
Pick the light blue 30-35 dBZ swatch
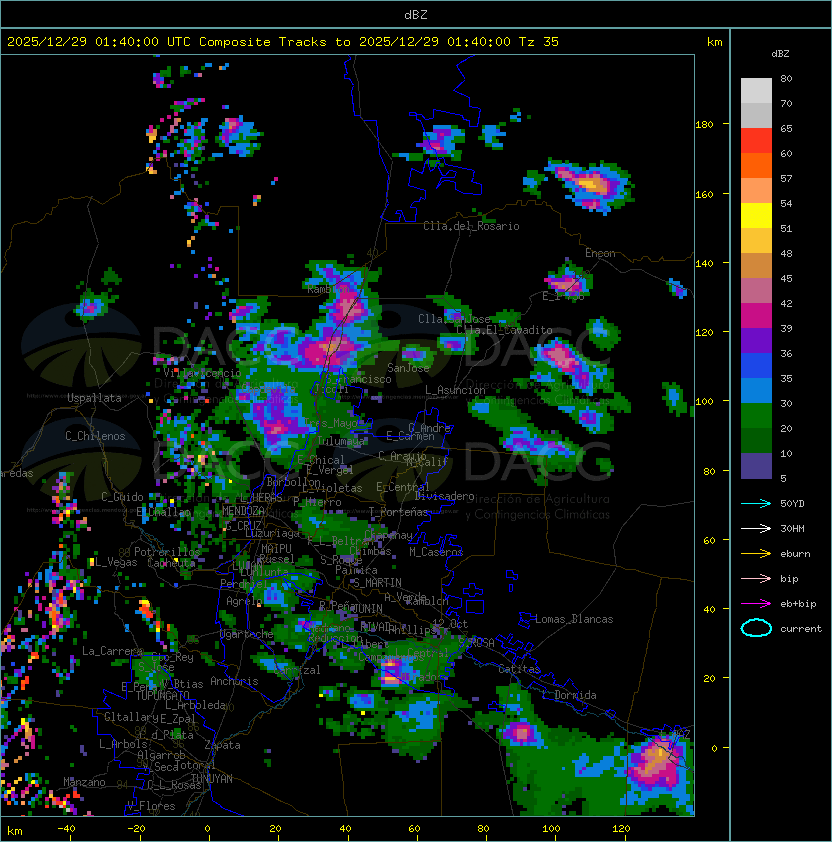pyautogui.click(x=756, y=391)
